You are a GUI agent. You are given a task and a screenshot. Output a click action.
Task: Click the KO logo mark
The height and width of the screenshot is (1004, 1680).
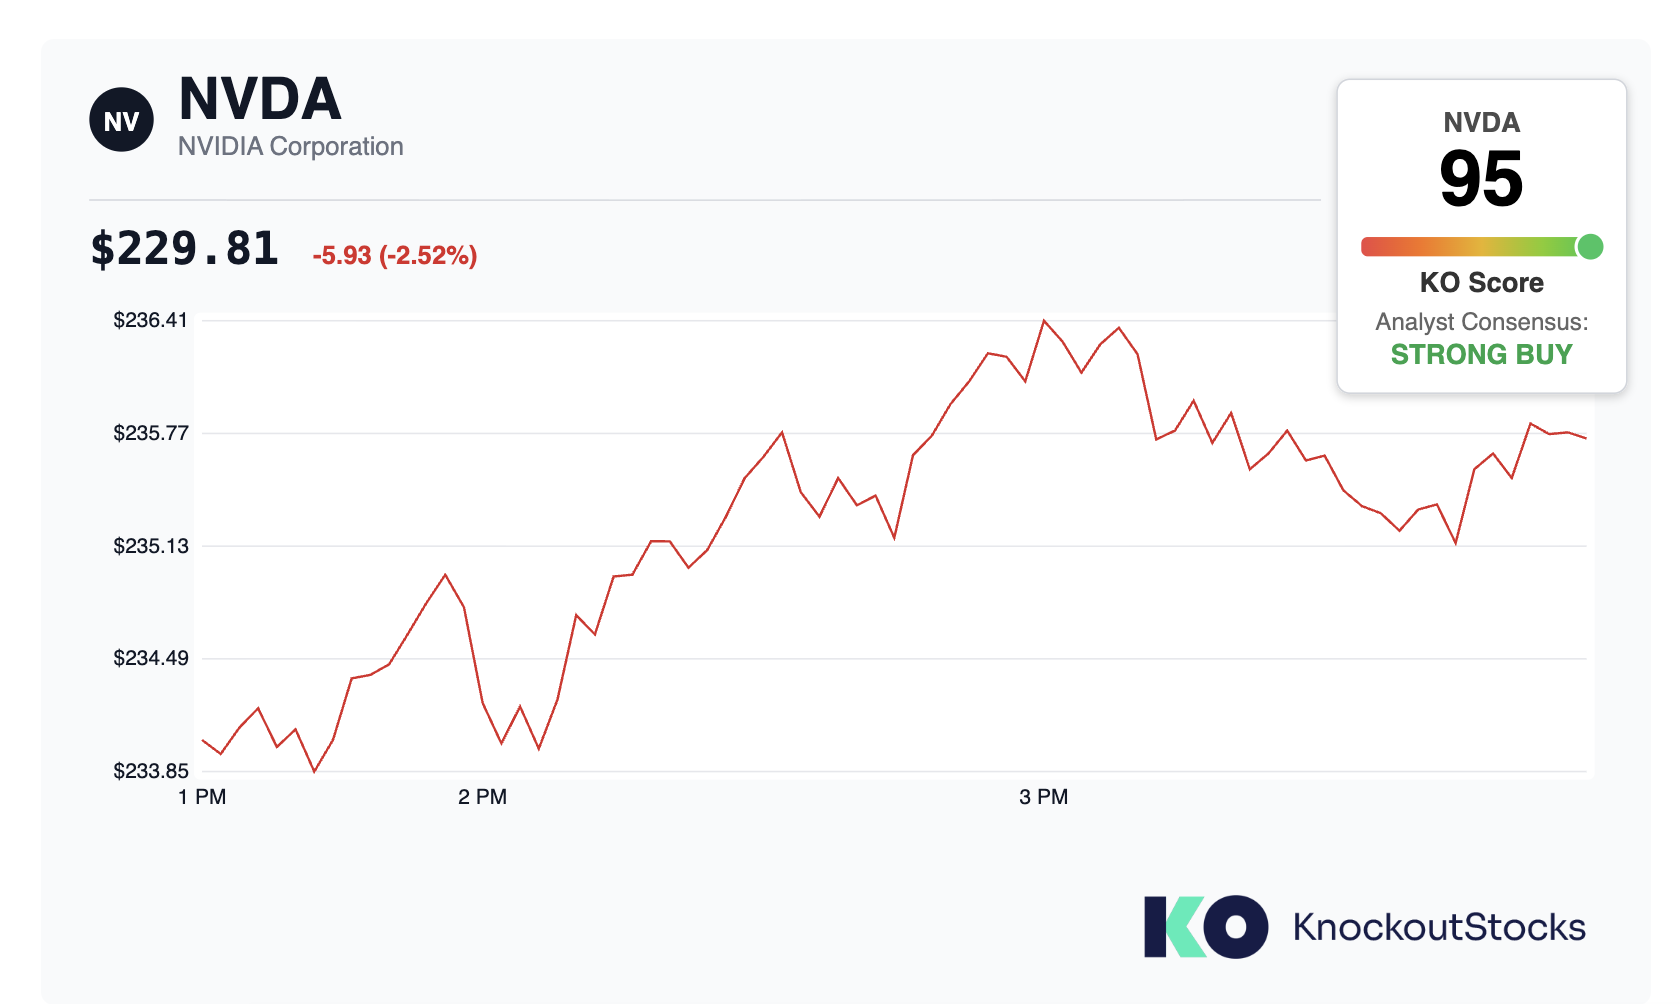(x=1206, y=926)
